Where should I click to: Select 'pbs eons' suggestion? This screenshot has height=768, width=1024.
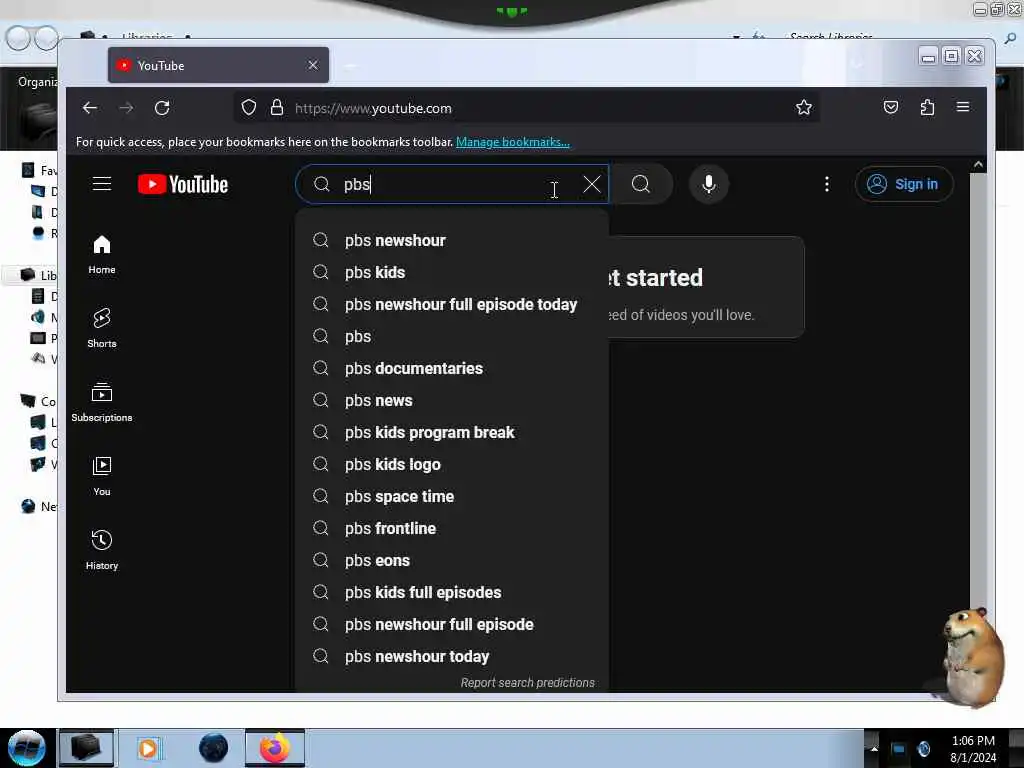[x=452, y=560]
